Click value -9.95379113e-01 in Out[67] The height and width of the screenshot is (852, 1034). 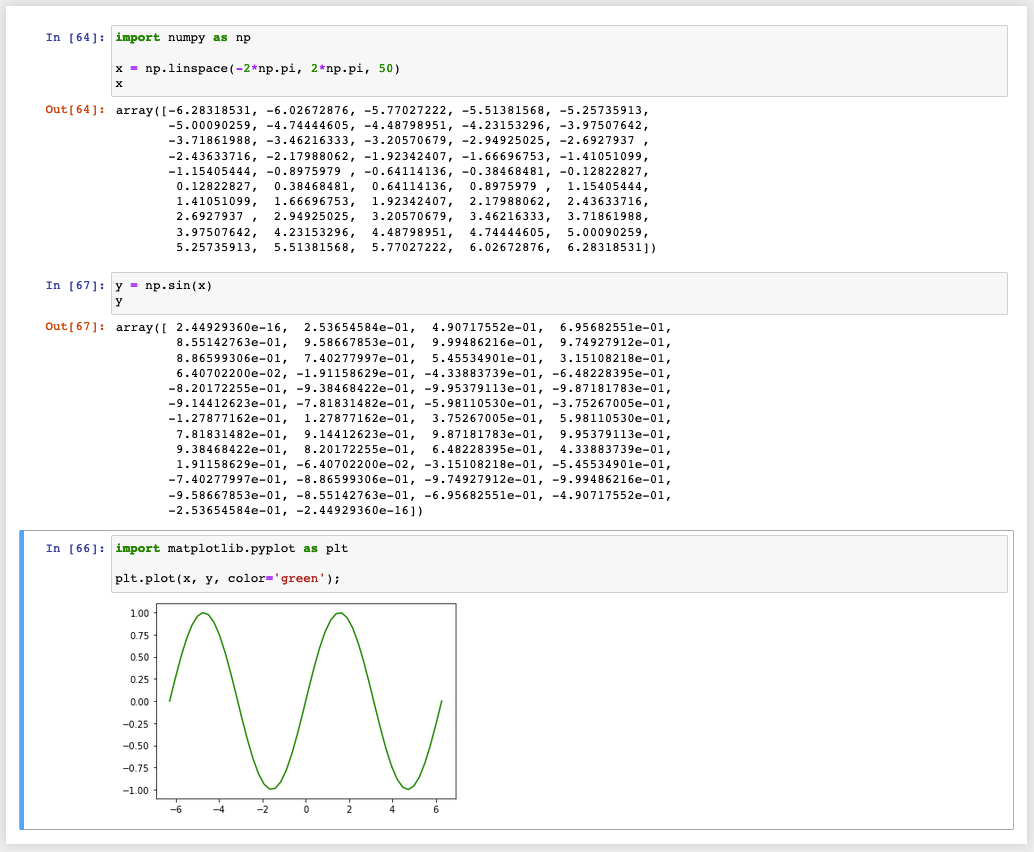481,388
